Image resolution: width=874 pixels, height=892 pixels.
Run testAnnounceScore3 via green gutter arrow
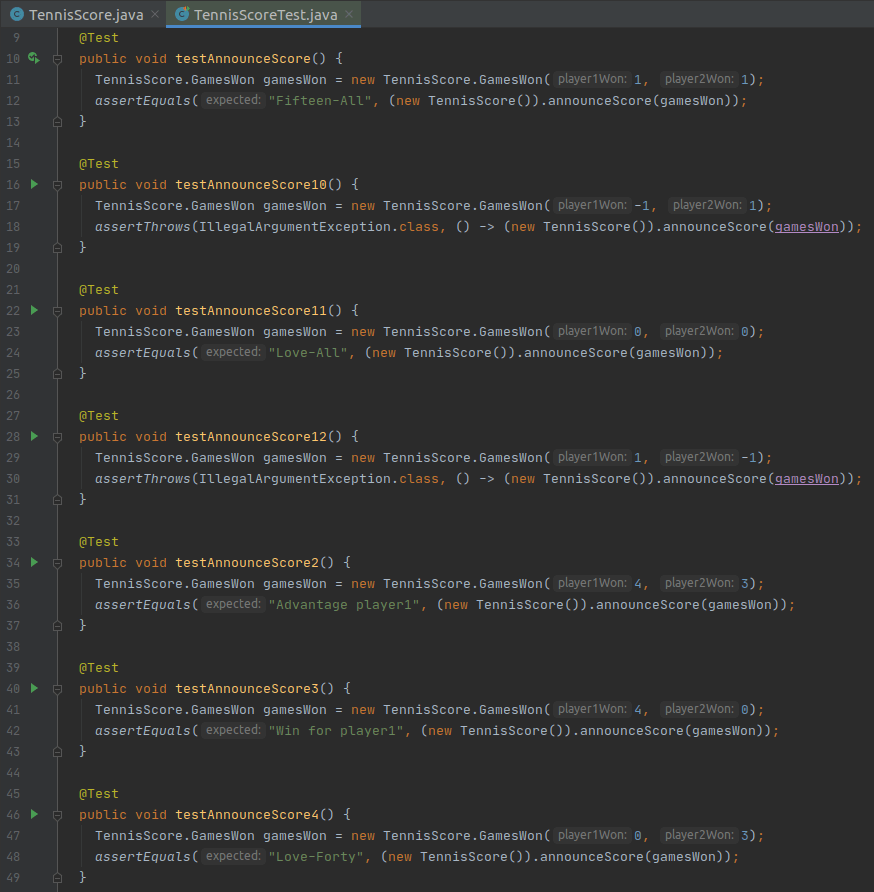pos(34,688)
